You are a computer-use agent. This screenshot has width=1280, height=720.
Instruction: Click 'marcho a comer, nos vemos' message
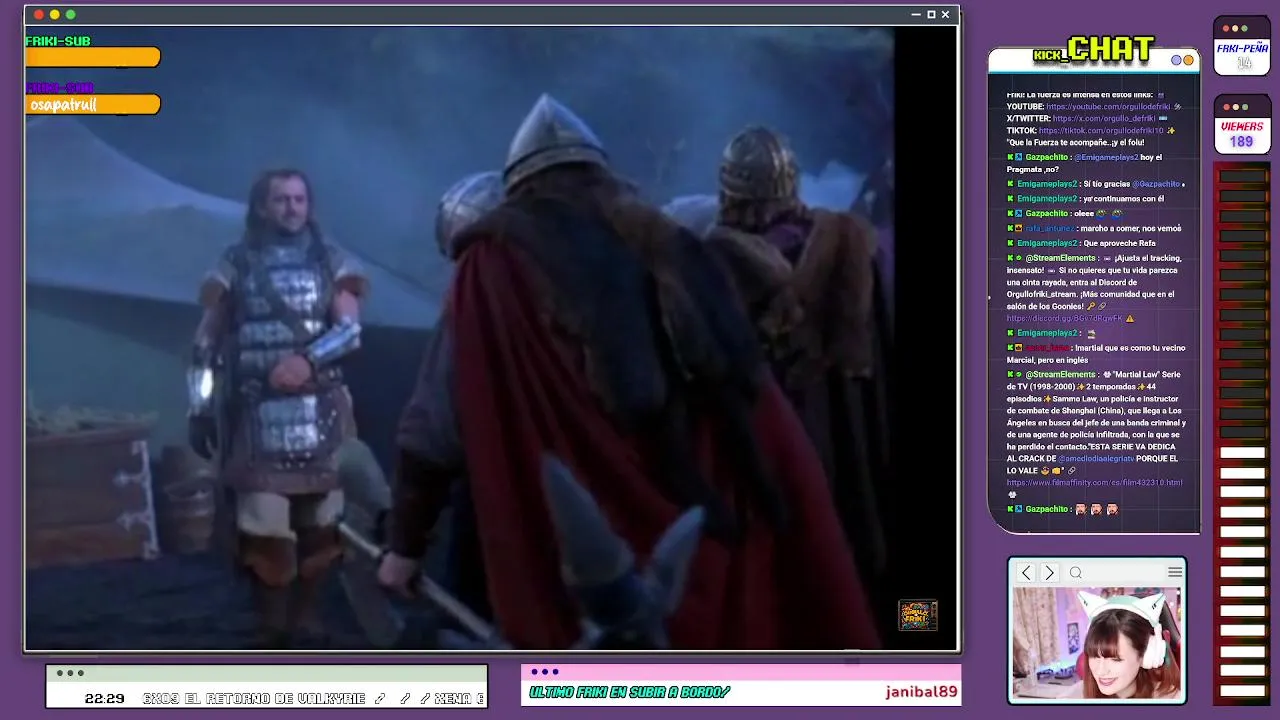coord(1131,229)
